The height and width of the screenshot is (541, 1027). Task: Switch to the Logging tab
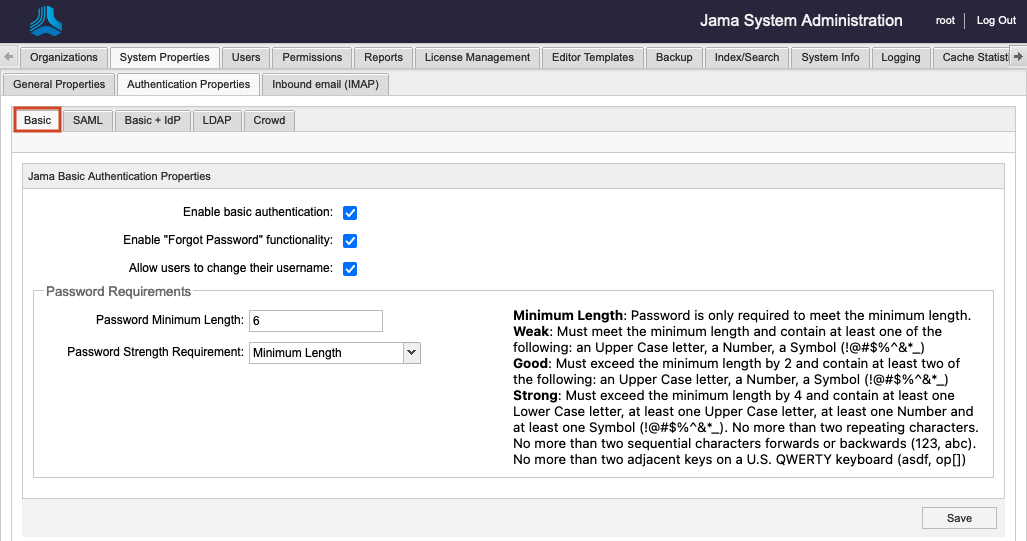[x=901, y=58]
